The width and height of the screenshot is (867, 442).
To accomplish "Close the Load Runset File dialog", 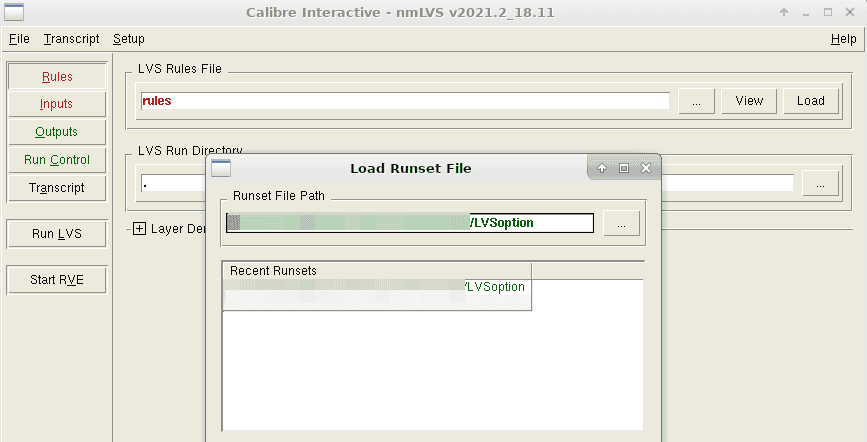I will tap(646, 168).
